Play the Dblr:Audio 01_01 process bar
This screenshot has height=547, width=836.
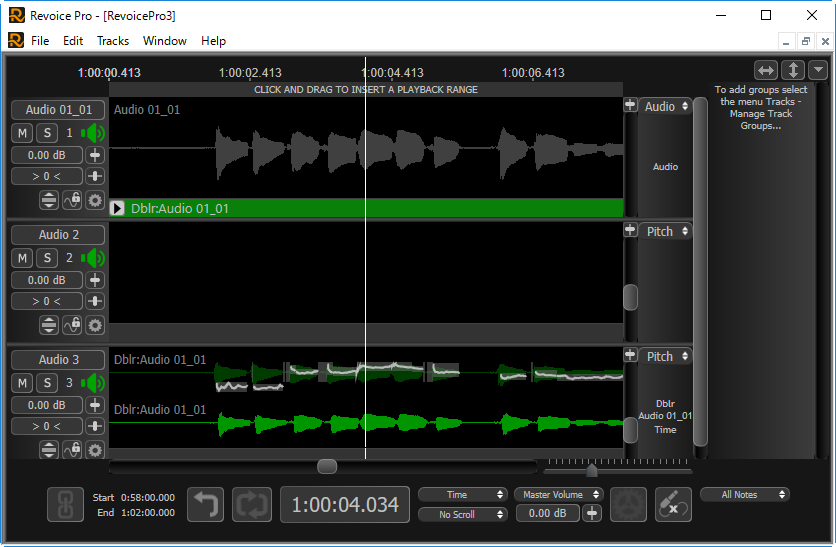pos(117,208)
